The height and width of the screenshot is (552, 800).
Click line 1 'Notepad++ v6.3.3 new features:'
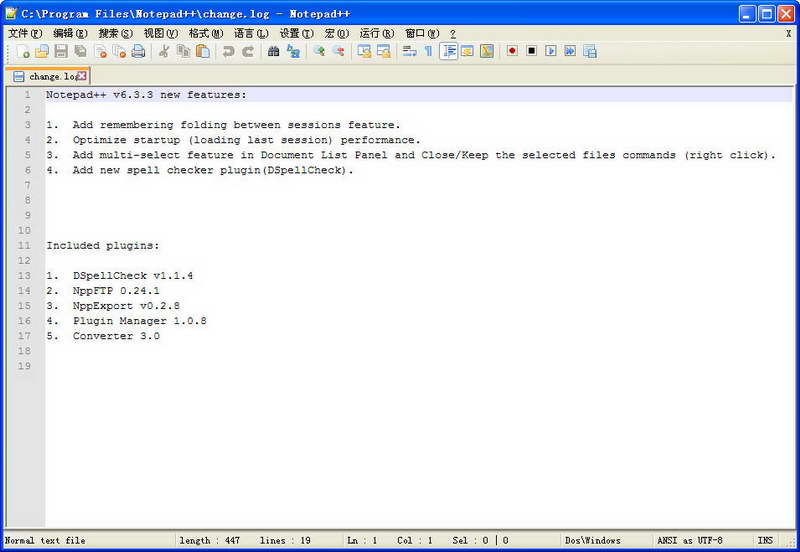[146, 94]
